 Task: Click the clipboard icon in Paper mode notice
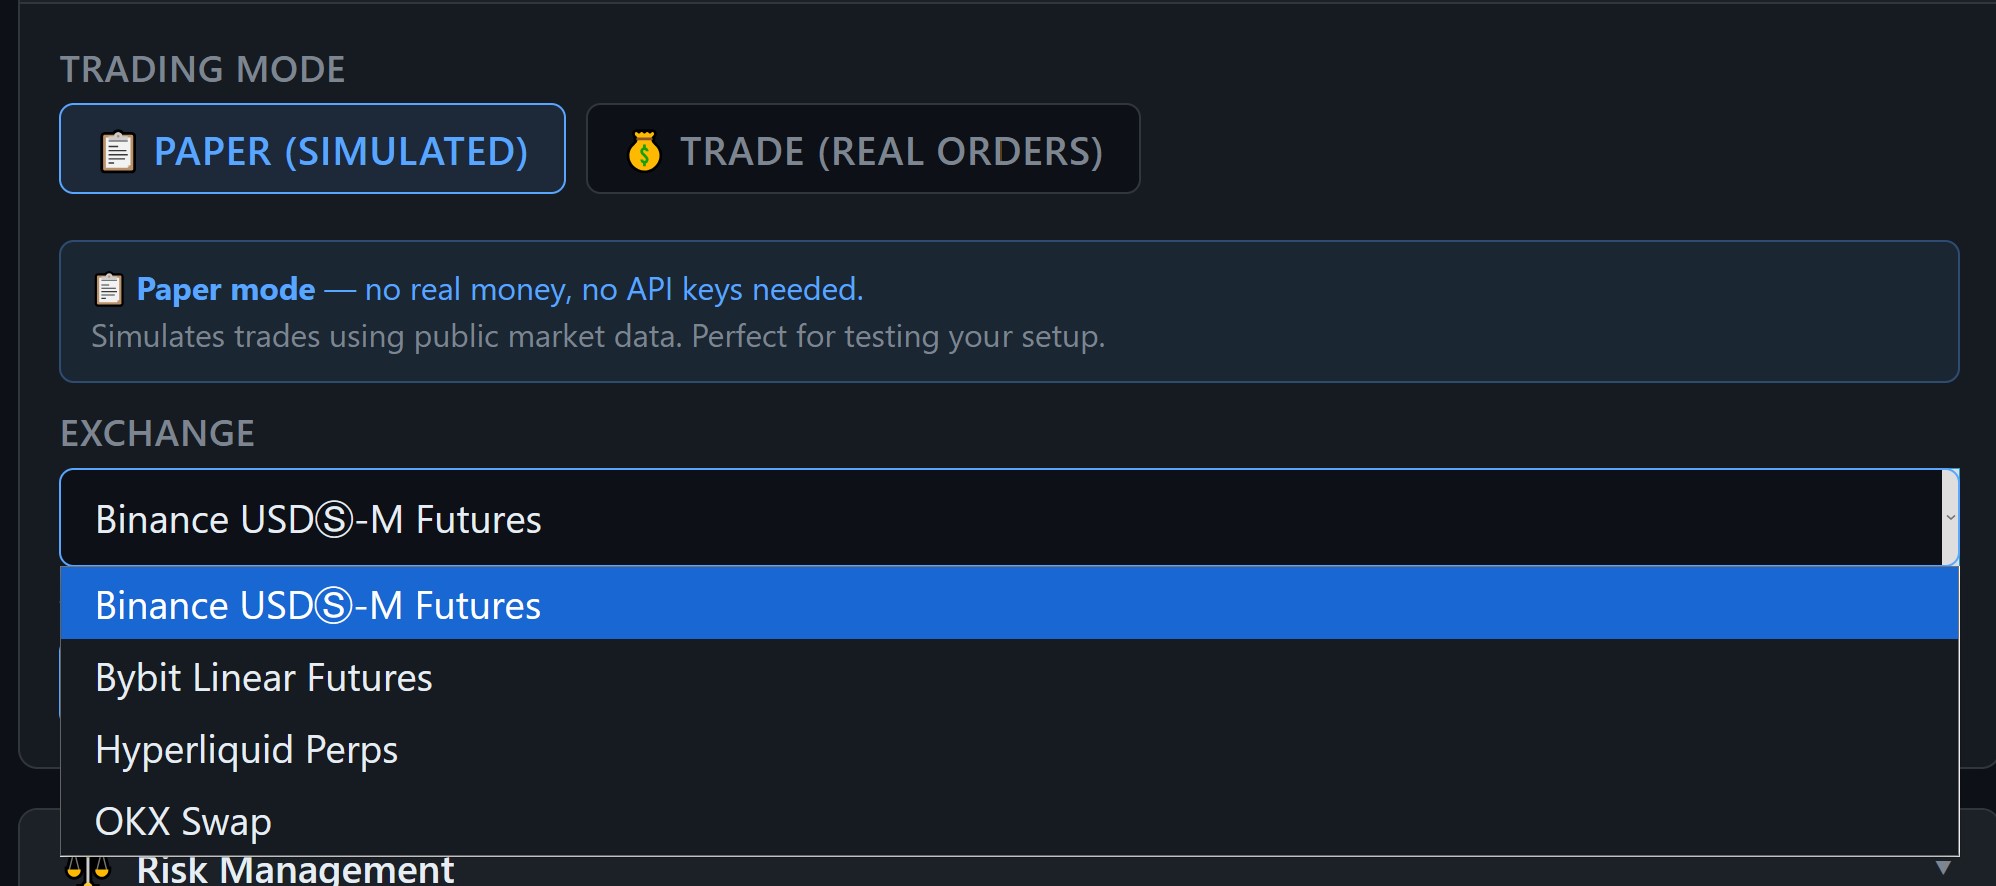(x=108, y=289)
